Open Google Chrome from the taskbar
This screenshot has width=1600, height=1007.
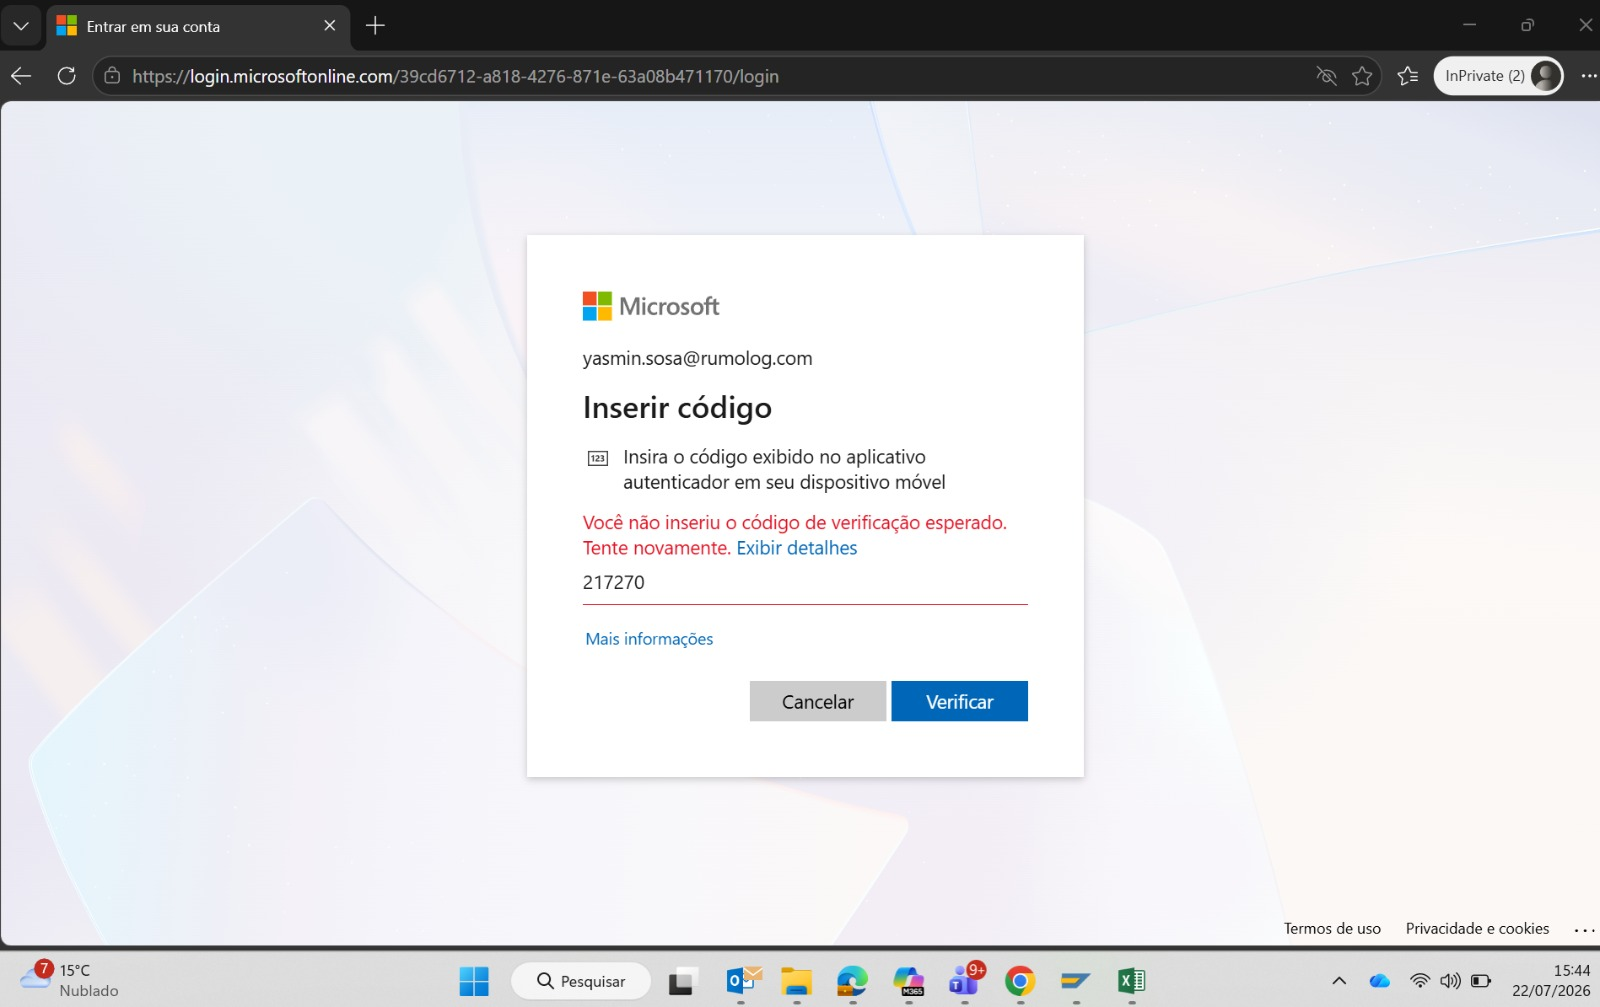click(x=1020, y=981)
